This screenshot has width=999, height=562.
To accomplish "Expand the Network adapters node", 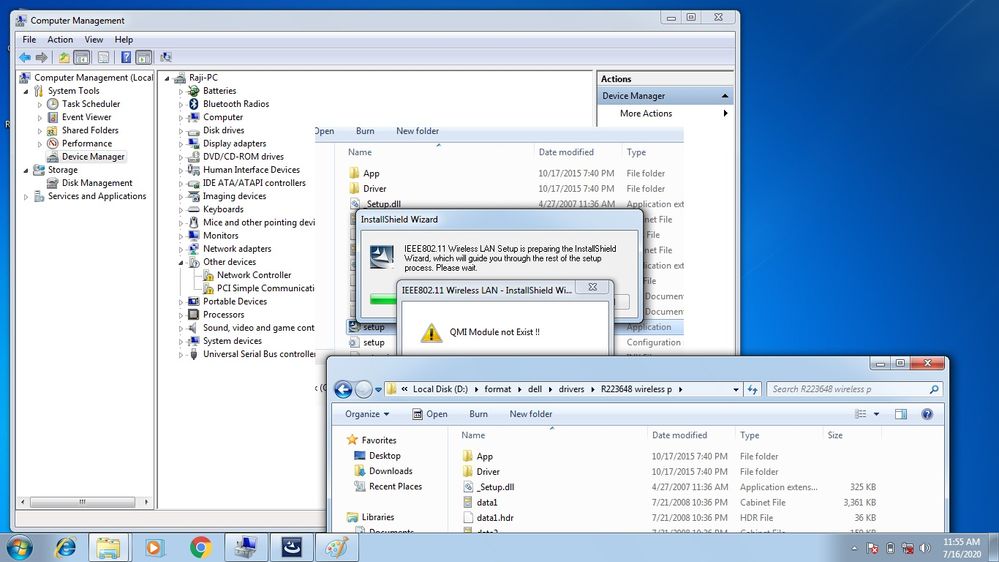I will pyautogui.click(x=182, y=249).
